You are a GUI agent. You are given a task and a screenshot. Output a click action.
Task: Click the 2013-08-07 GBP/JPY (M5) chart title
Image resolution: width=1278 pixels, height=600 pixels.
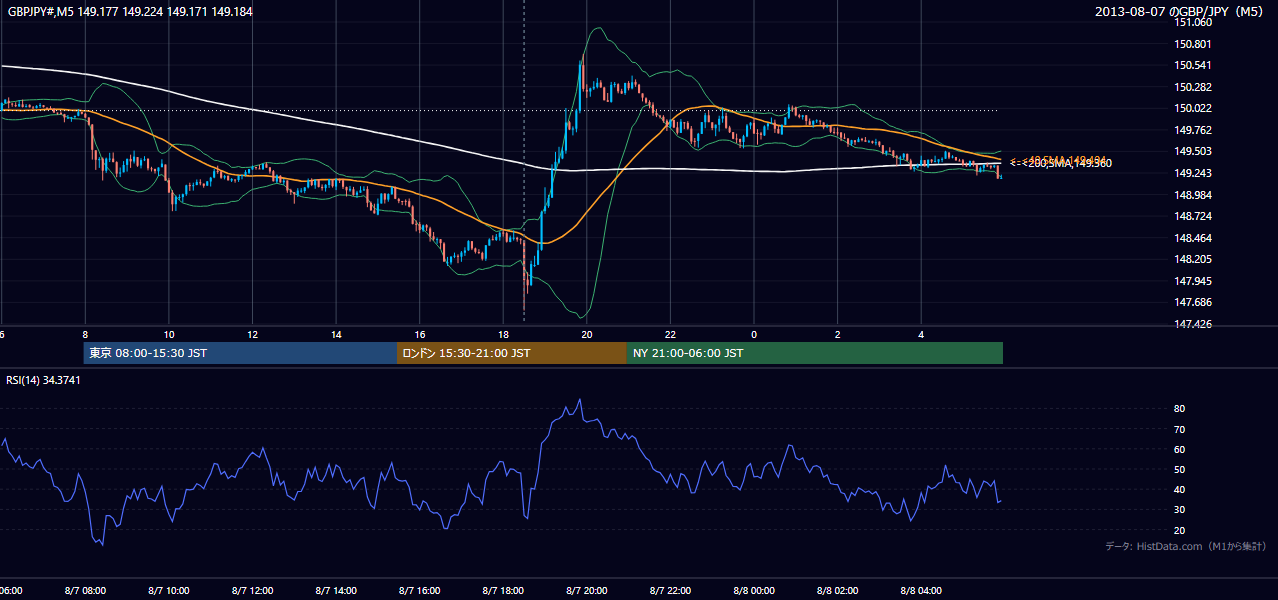tap(1180, 12)
